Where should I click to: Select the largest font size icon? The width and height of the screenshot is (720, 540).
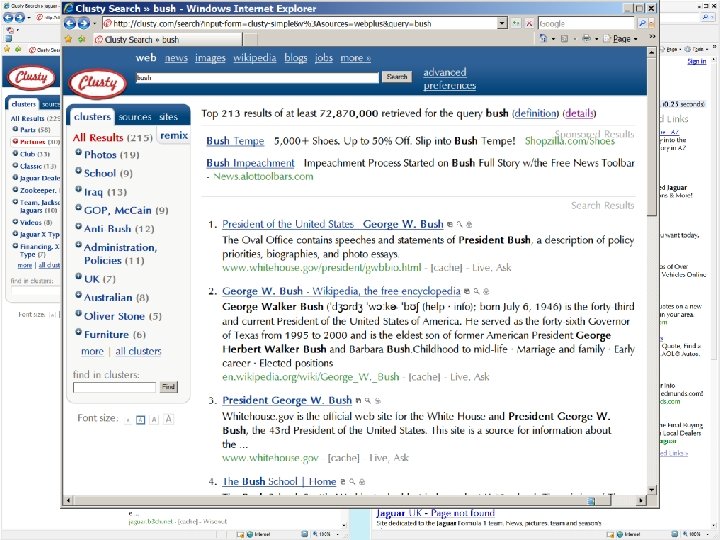tap(169, 419)
